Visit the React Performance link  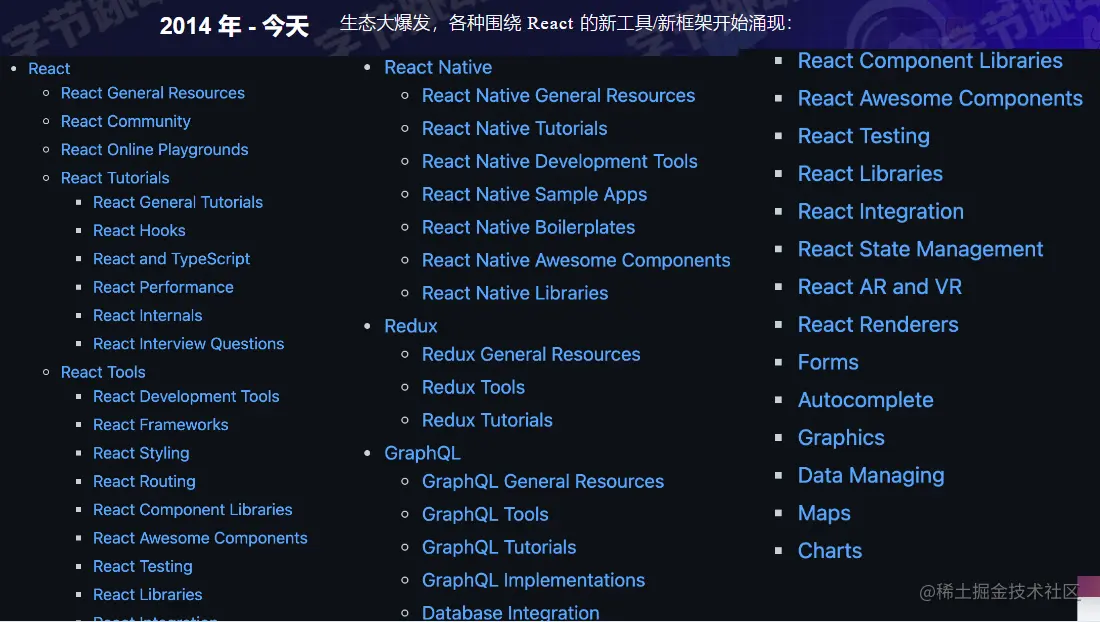163,288
